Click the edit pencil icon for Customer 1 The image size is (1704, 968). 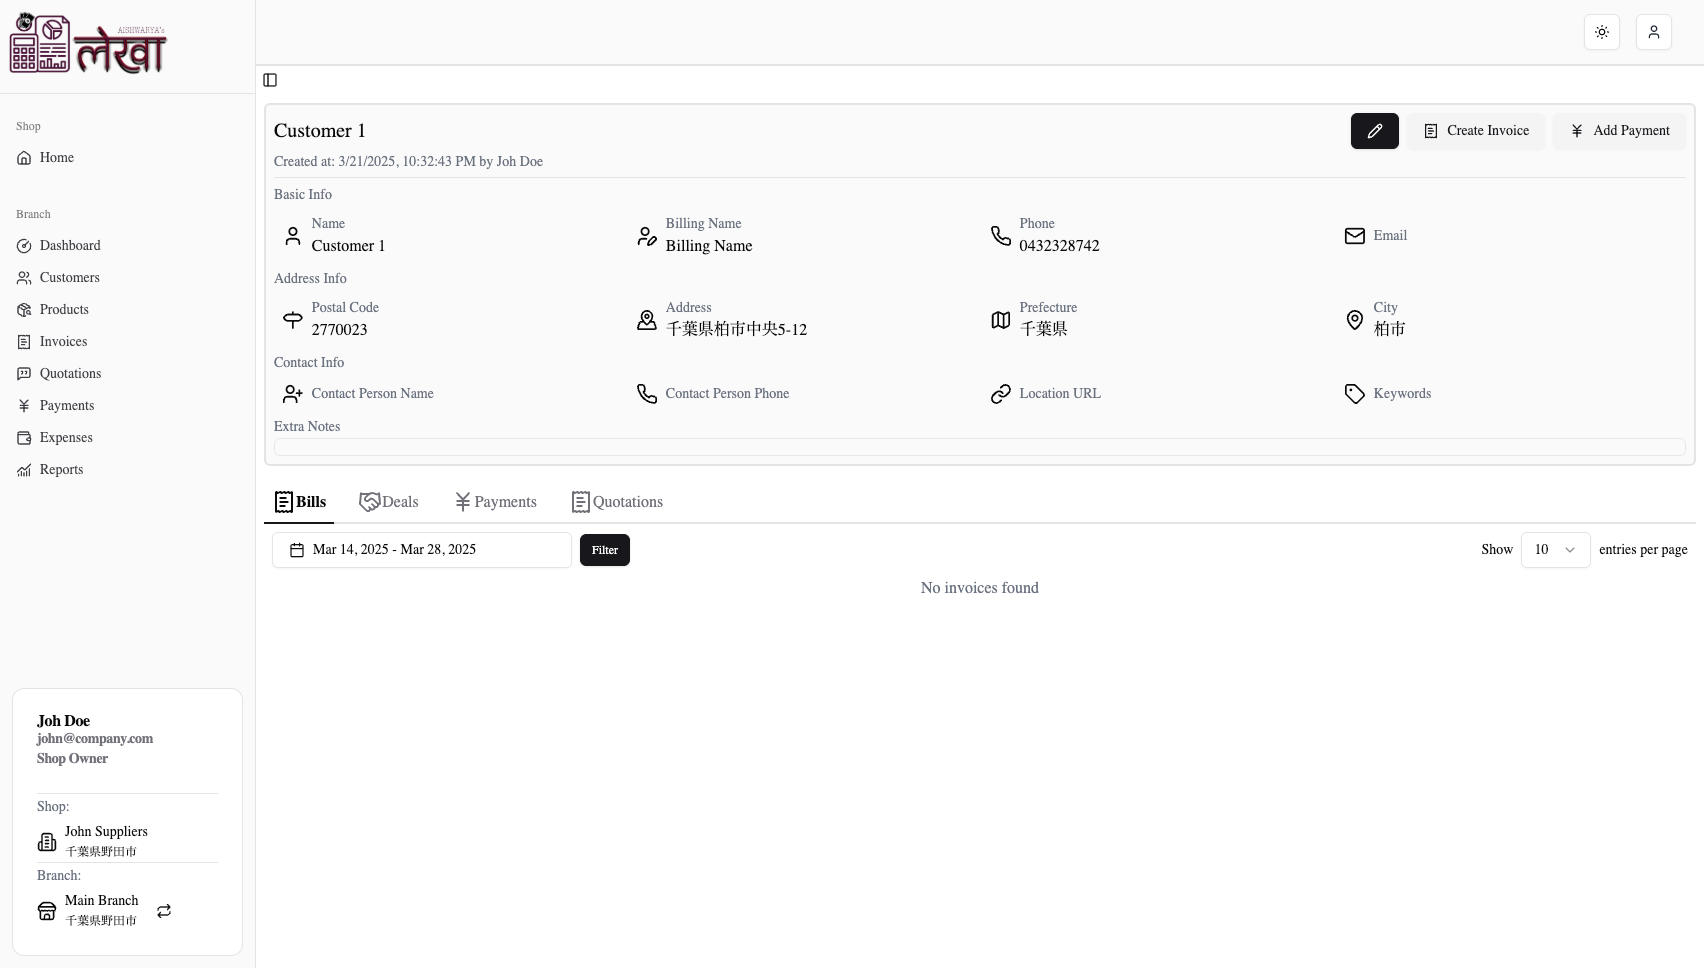(x=1374, y=131)
